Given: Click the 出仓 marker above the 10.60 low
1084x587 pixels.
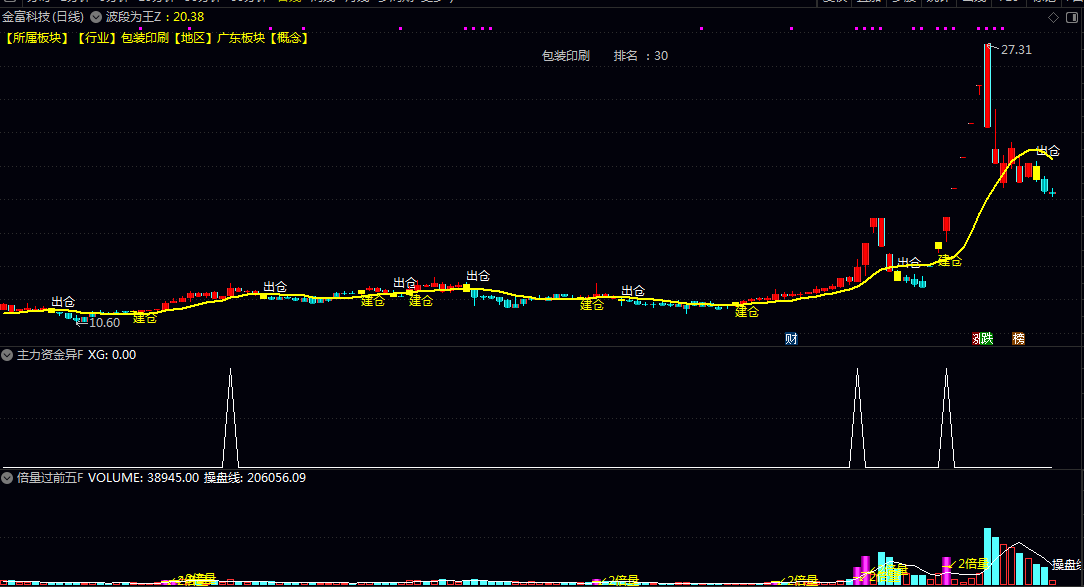Looking at the screenshot, I should [63, 302].
